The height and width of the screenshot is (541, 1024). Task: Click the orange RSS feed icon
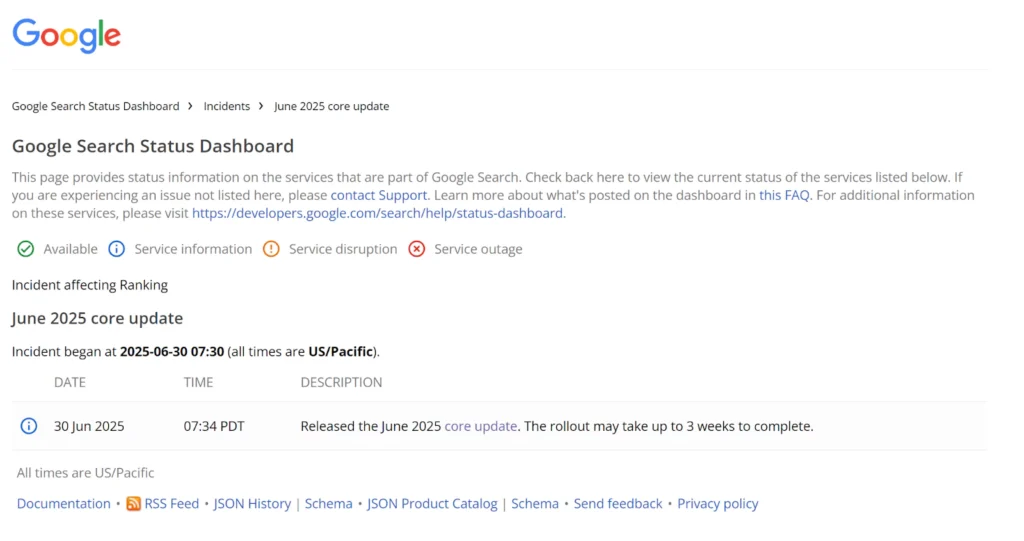(133, 504)
